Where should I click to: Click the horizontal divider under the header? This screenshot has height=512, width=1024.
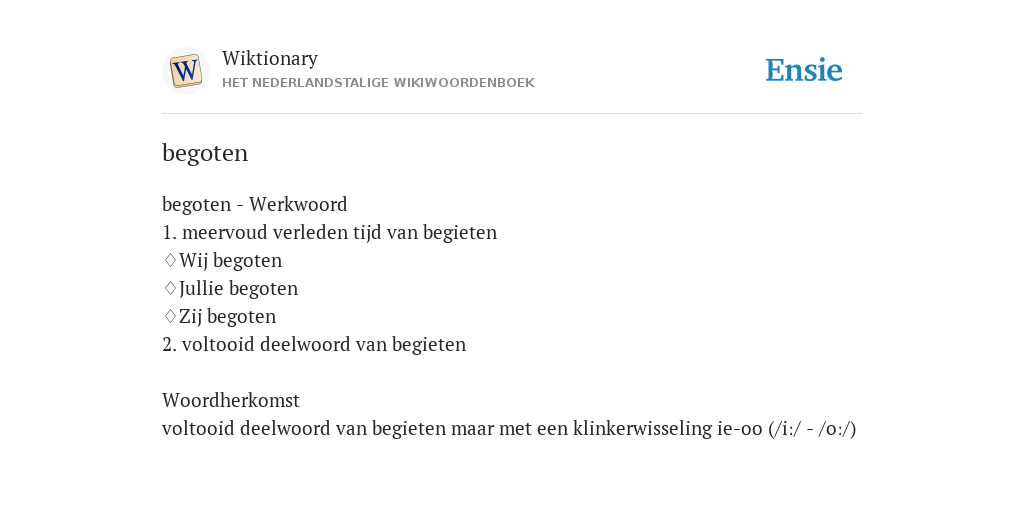point(512,114)
